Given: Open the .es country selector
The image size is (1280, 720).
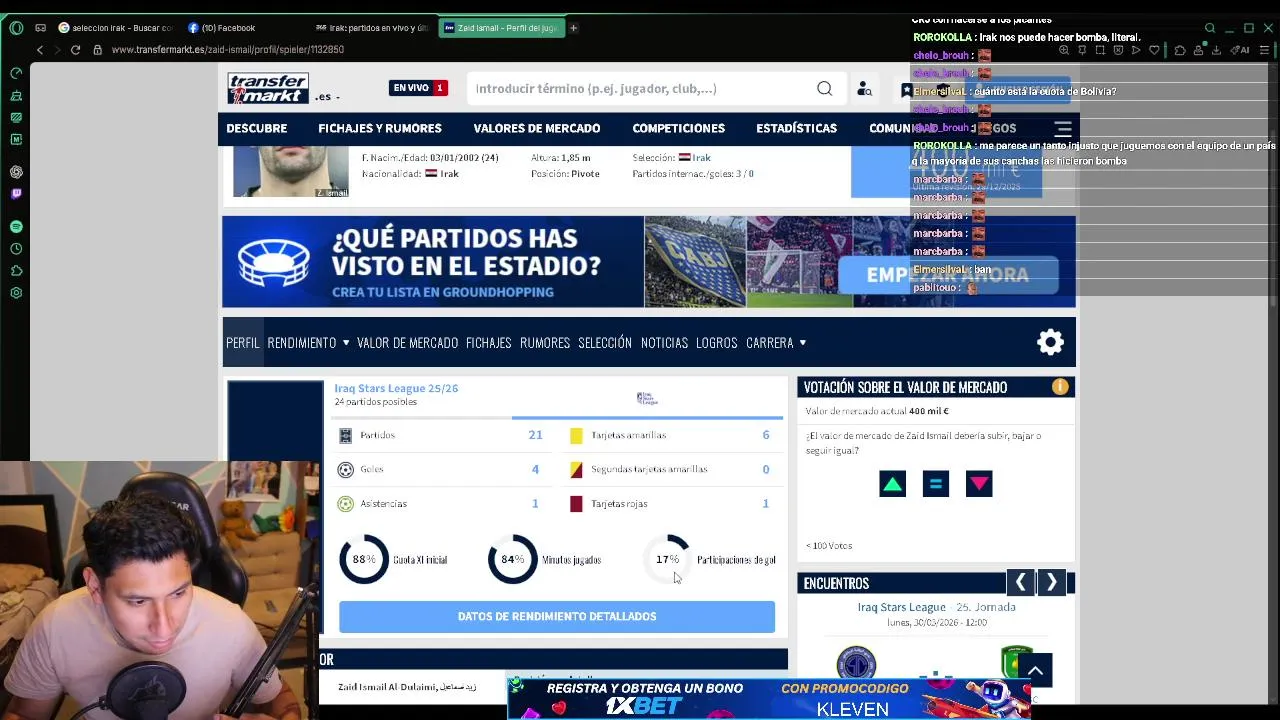Looking at the screenshot, I should click(x=327, y=97).
